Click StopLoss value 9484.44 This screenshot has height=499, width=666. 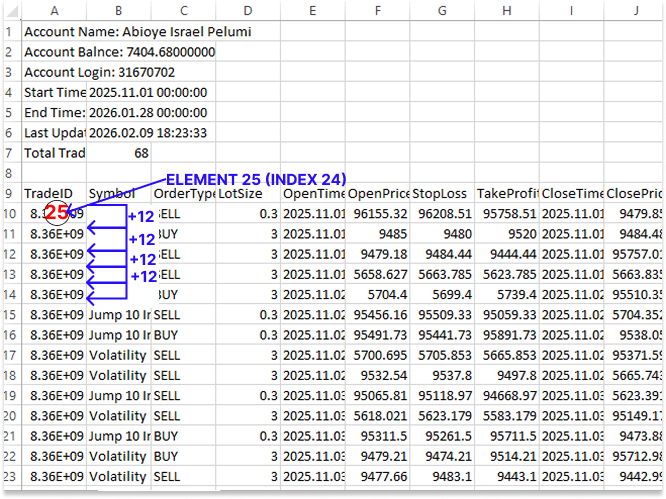(442, 254)
